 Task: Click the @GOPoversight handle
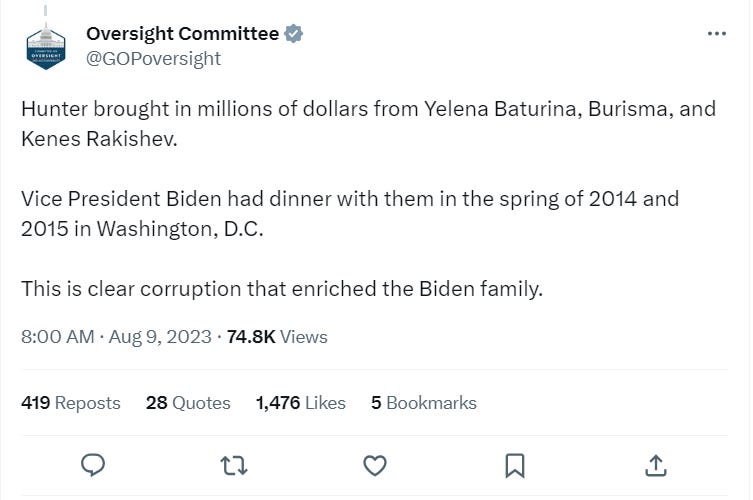[153, 58]
